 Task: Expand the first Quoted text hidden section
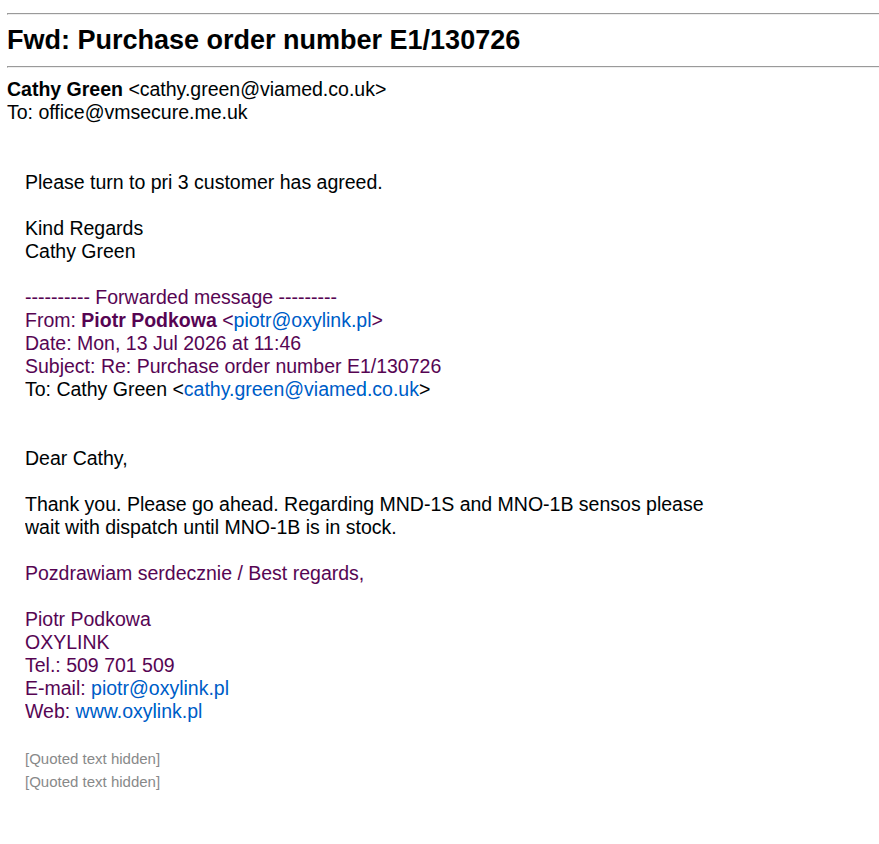point(92,759)
